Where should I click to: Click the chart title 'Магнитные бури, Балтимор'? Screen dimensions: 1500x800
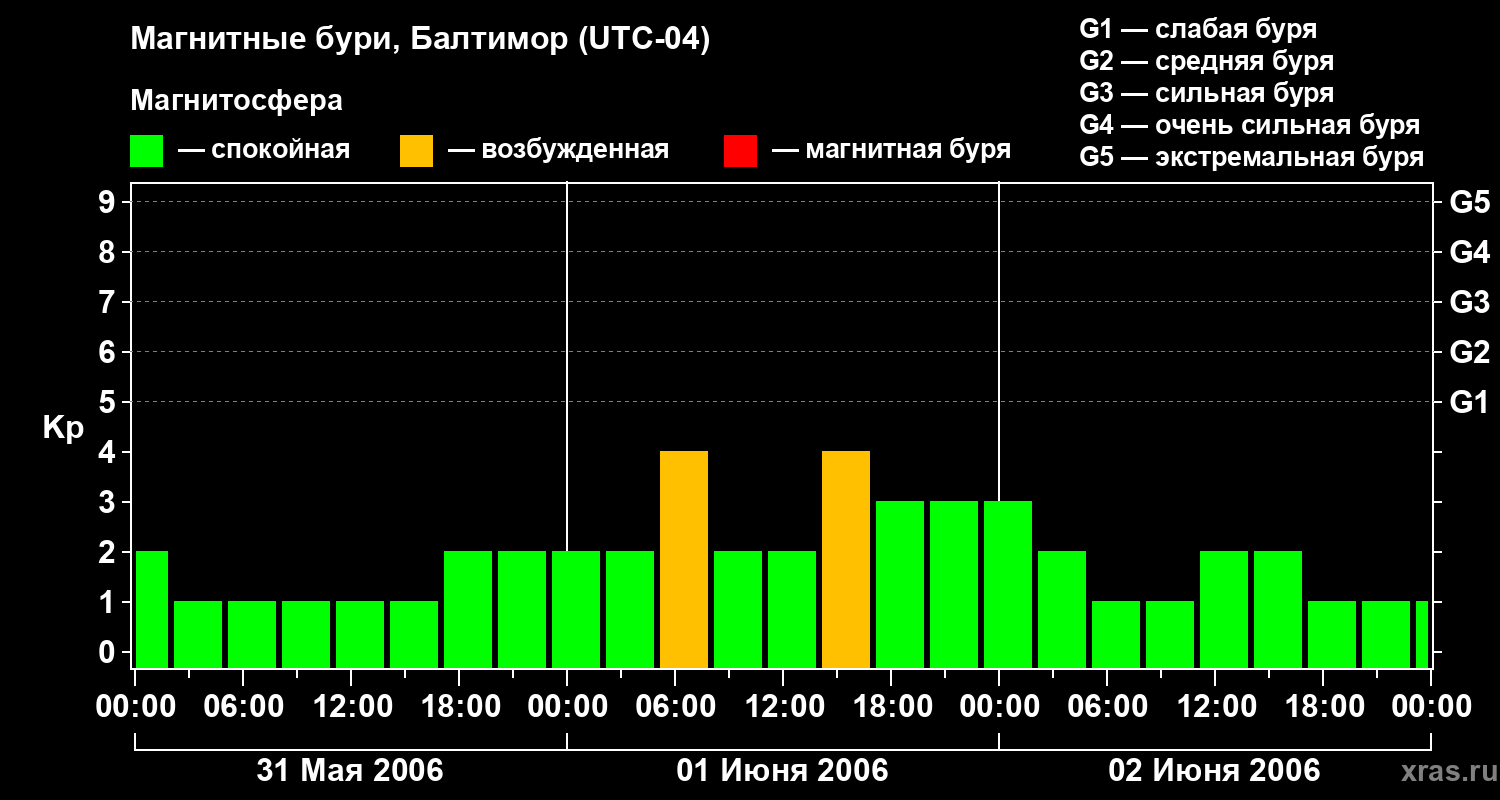(x=420, y=40)
